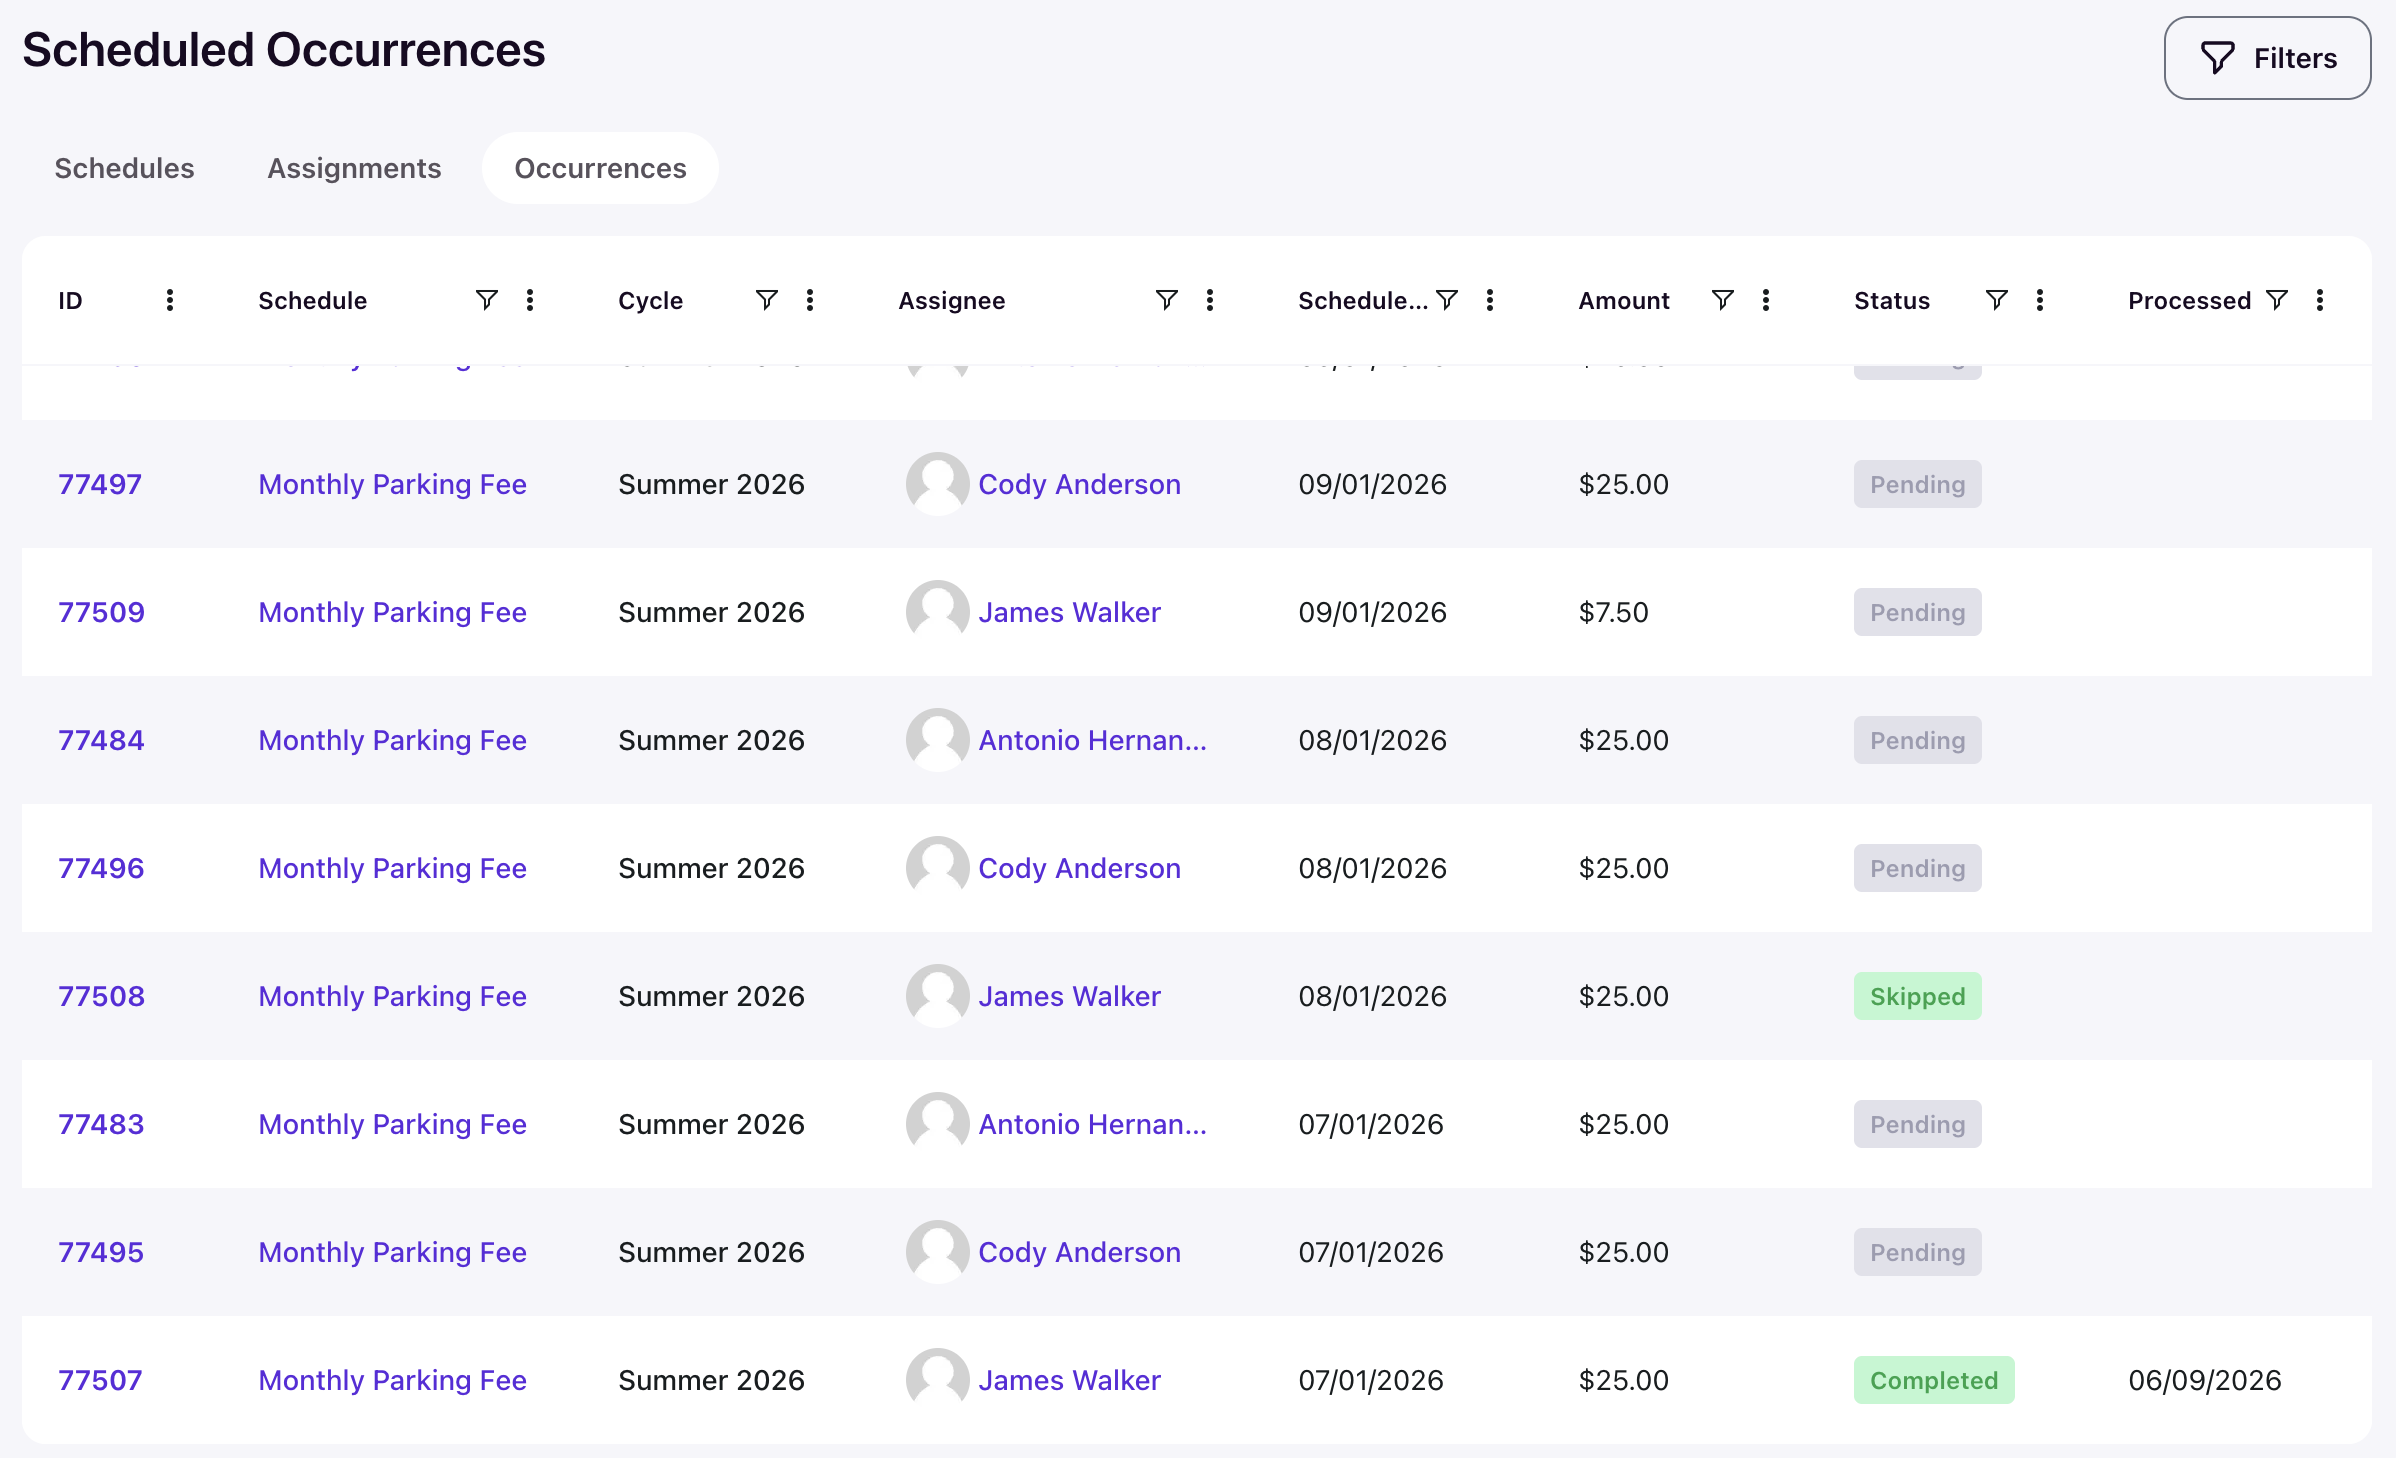Image resolution: width=2396 pixels, height=1458 pixels.
Task: Click Summer 2026 cycle on row 77508
Action: click(711, 996)
